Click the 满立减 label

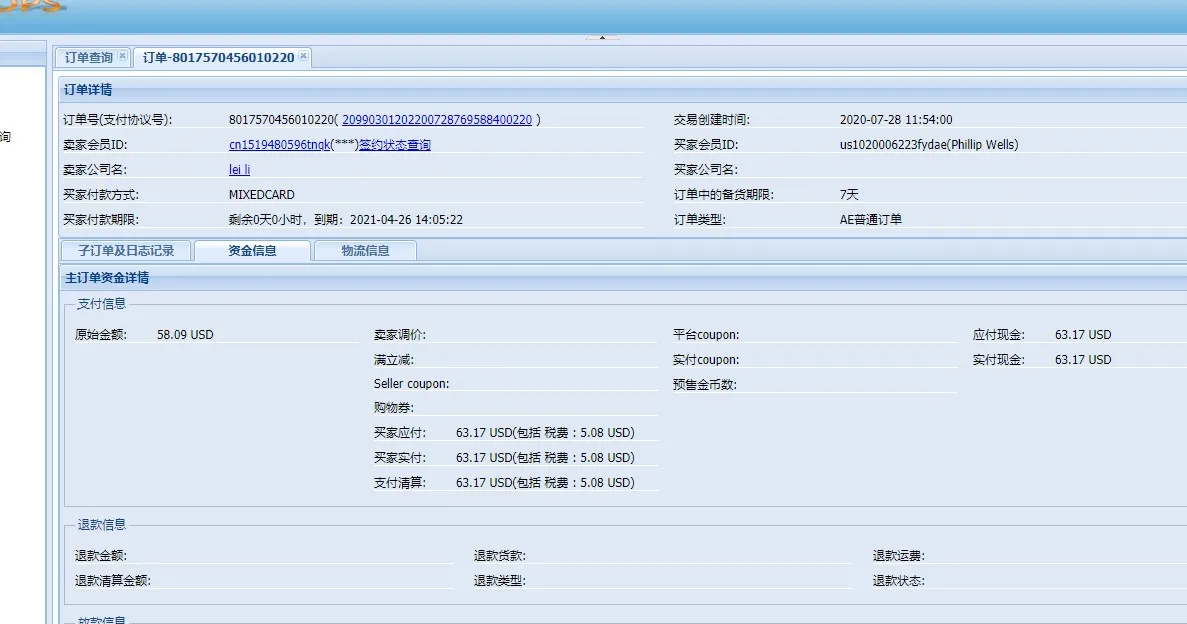[394, 360]
